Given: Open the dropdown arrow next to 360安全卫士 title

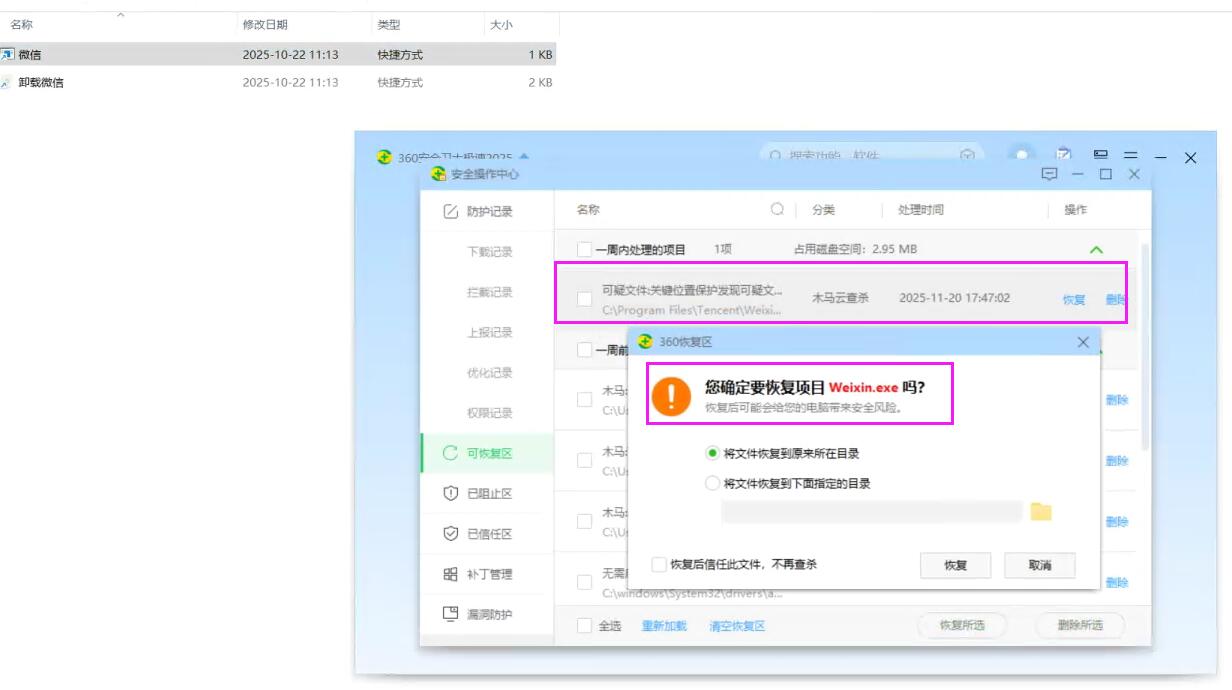Looking at the screenshot, I should [524, 157].
